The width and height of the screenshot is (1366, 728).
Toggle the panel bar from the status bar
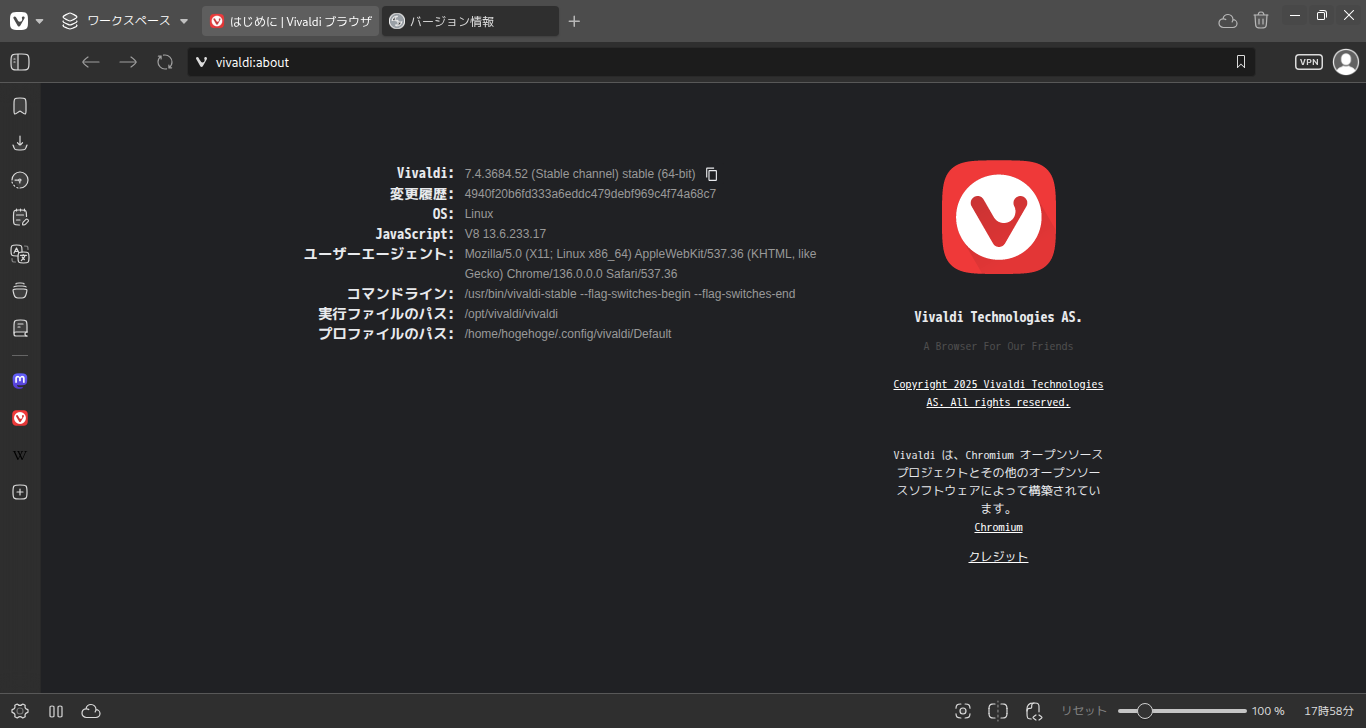tap(56, 711)
